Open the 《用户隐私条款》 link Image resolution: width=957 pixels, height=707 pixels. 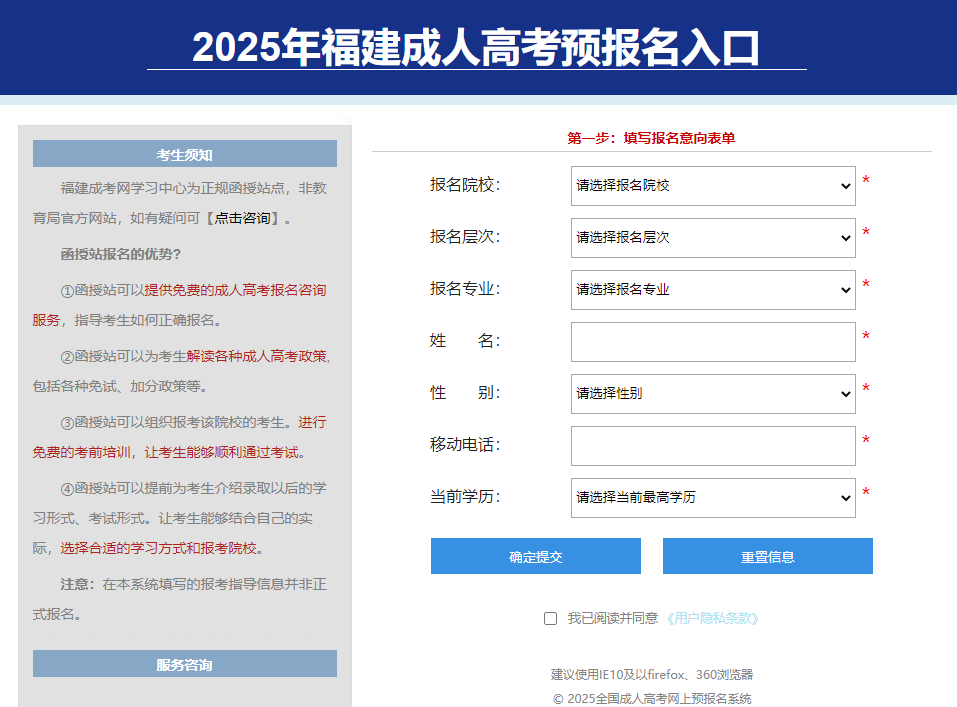[712, 619]
